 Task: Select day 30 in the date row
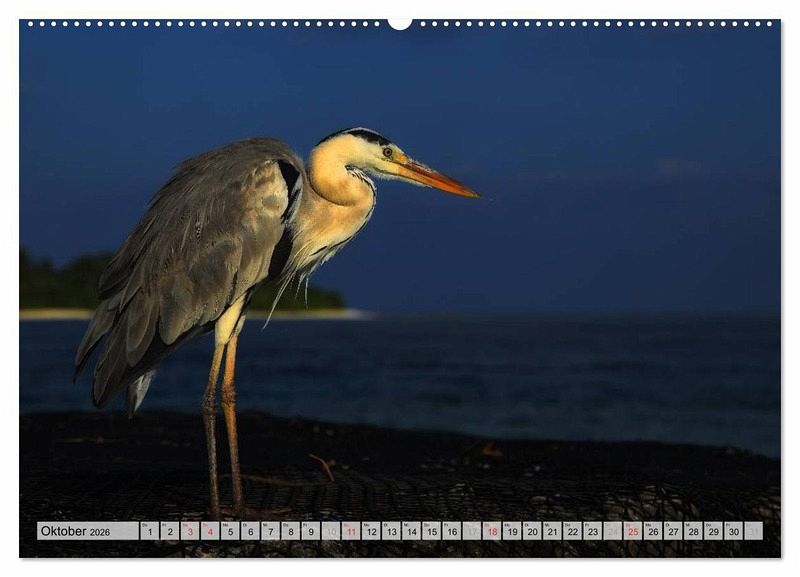click(x=733, y=531)
